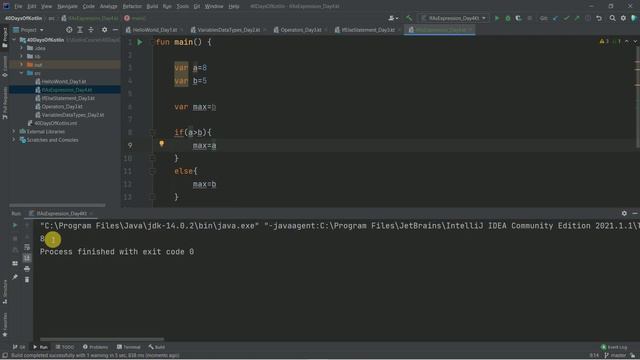Toggle the Commit tool window stripe button

click(x=4, y=67)
